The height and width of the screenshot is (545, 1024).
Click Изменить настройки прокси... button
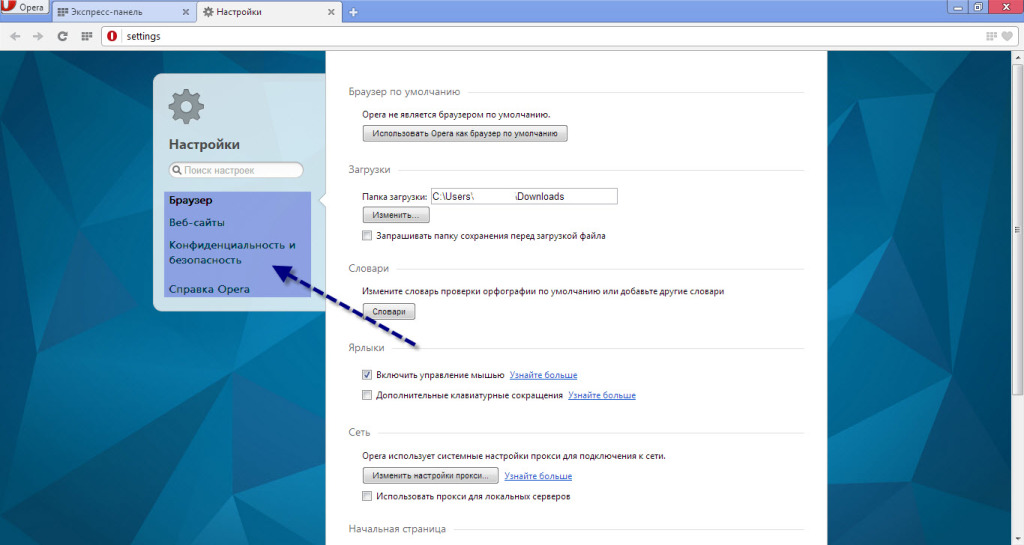coord(430,475)
